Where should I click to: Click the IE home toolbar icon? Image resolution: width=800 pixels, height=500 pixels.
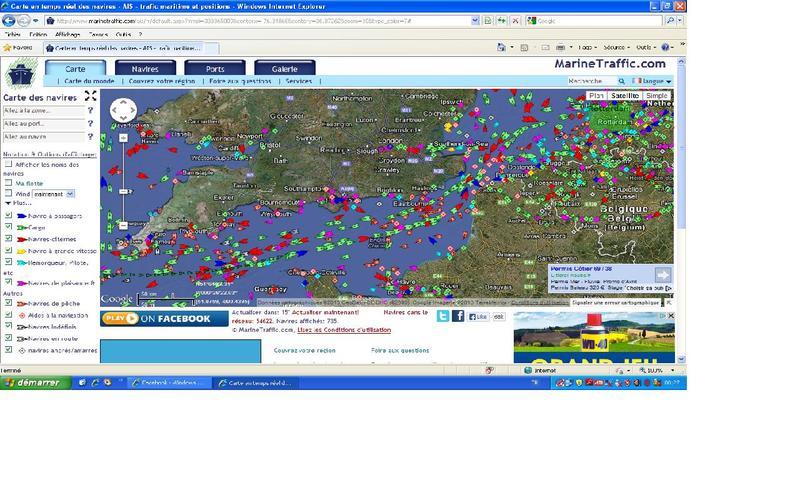point(501,47)
